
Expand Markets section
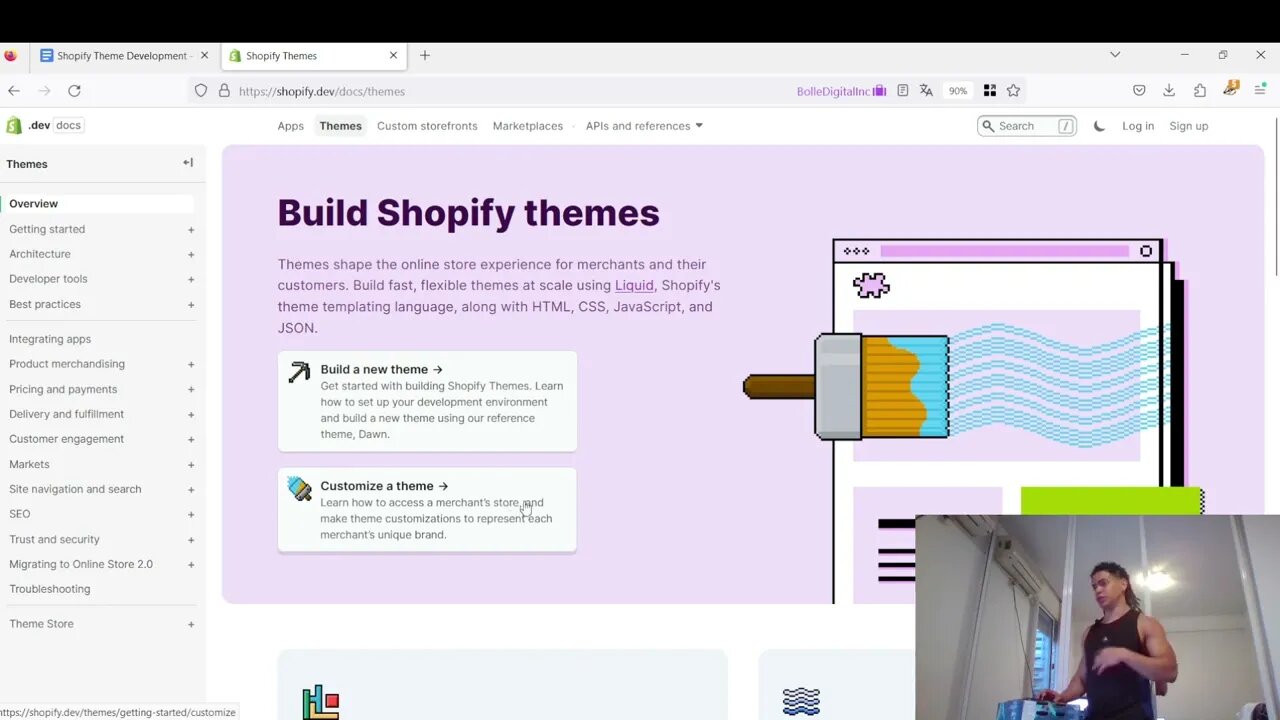[x=191, y=464]
